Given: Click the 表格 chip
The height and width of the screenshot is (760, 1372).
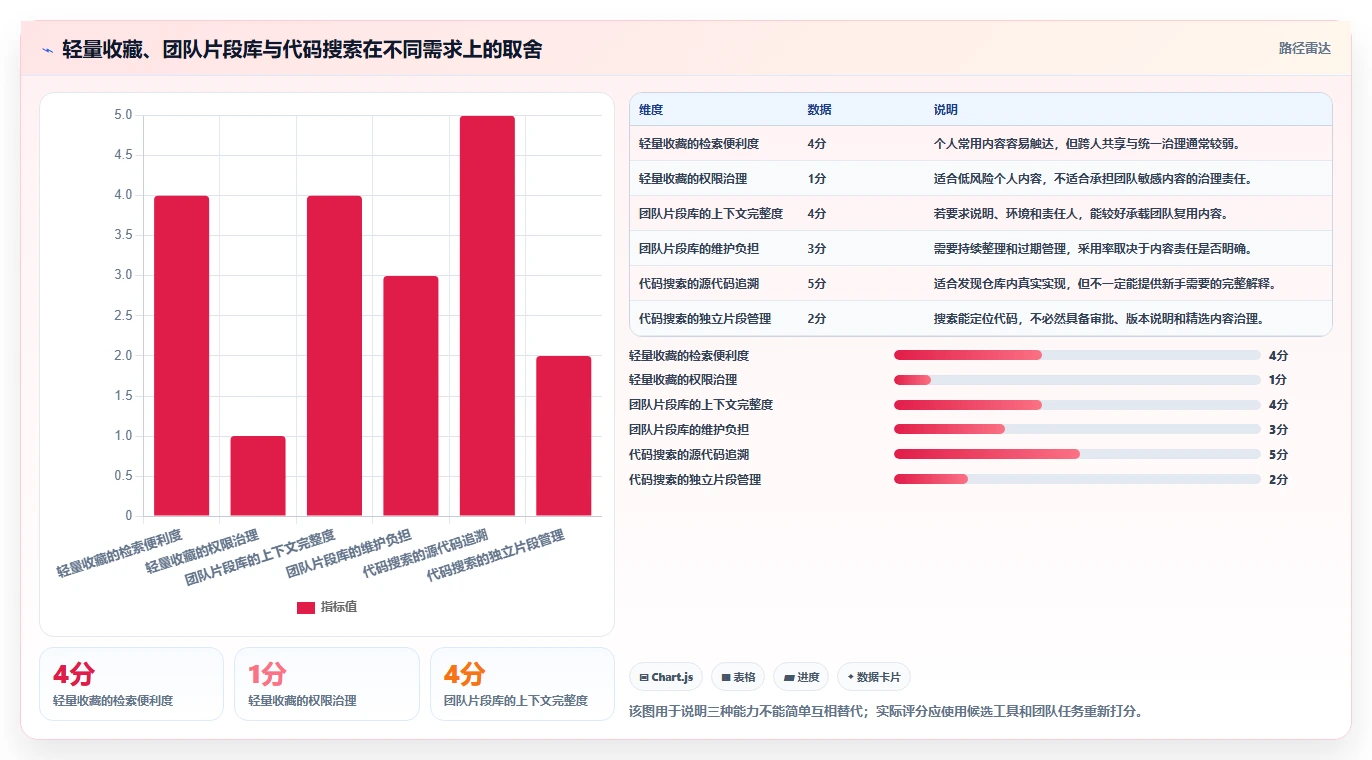Looking at the screenshot, I should pyautogui.click(x=738, y=677).
